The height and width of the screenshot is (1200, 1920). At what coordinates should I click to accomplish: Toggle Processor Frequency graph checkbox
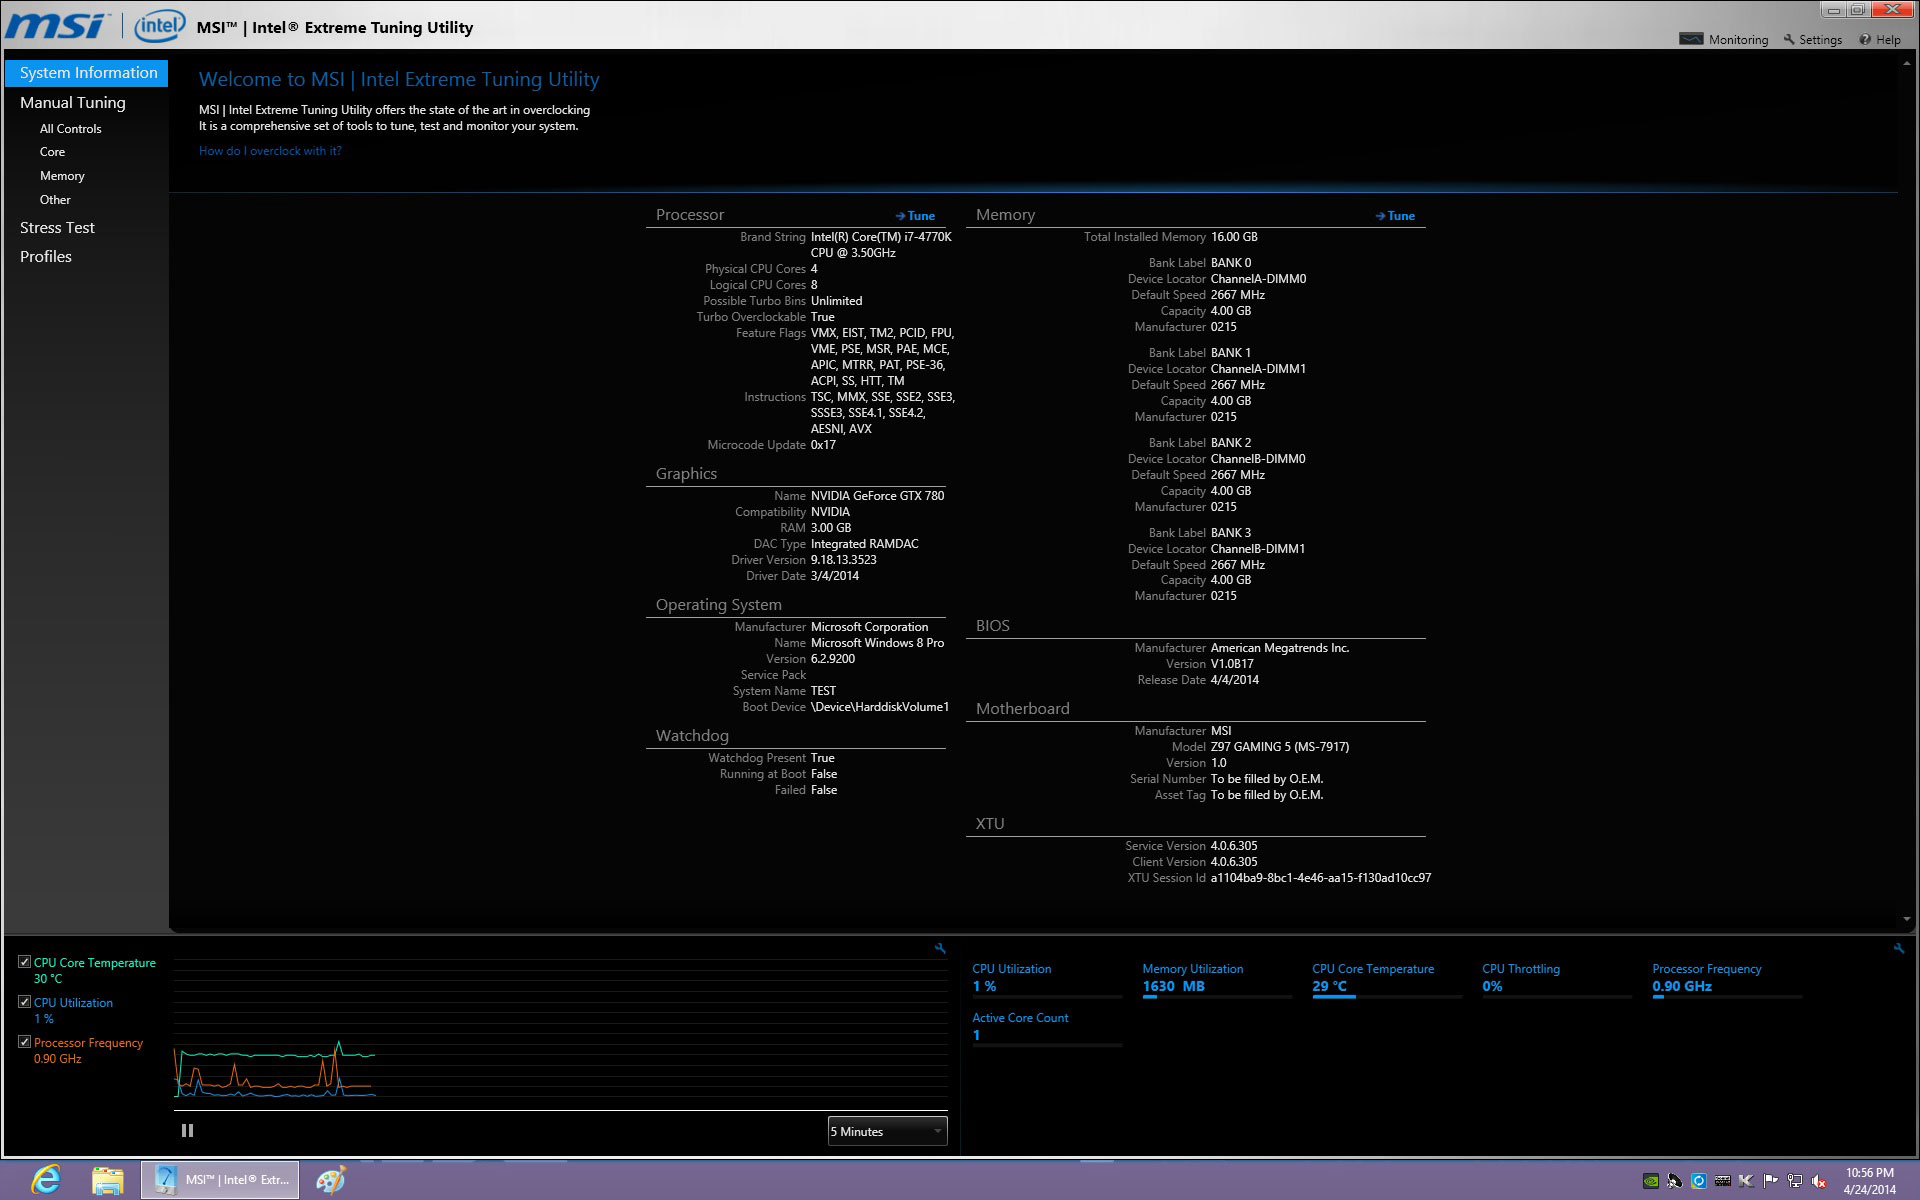coord(25,1042)
